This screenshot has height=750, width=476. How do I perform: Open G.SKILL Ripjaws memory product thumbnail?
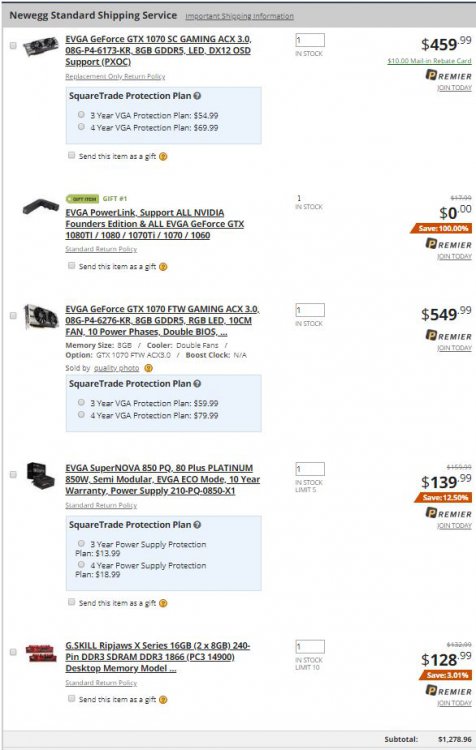[41, 653]
